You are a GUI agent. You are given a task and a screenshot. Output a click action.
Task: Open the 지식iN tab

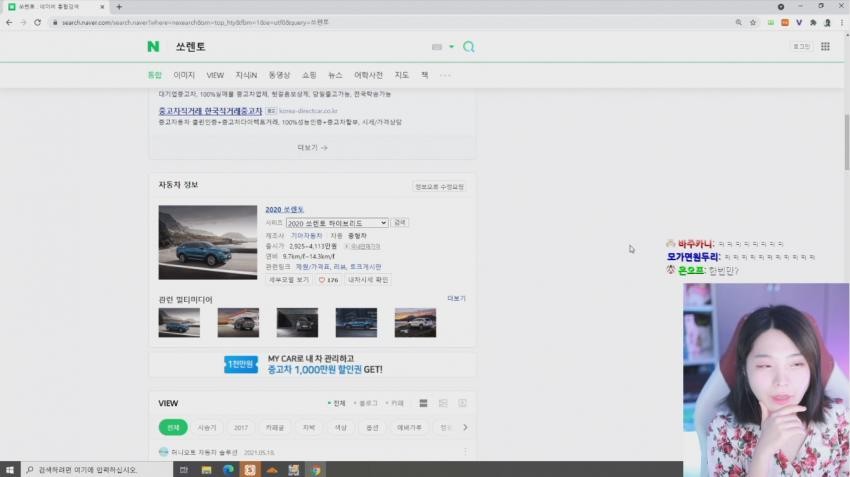tap(246, 75)
